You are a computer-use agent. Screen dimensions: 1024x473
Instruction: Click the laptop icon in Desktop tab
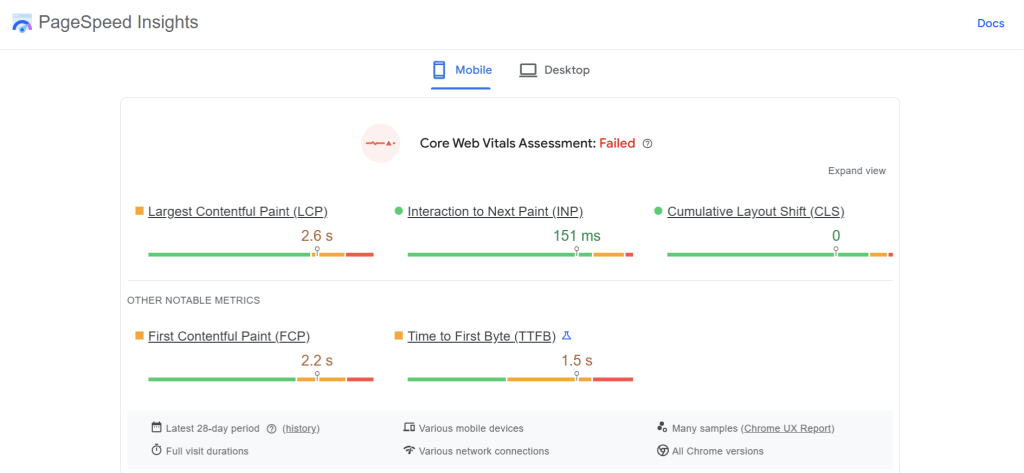(x=528, y=70)
